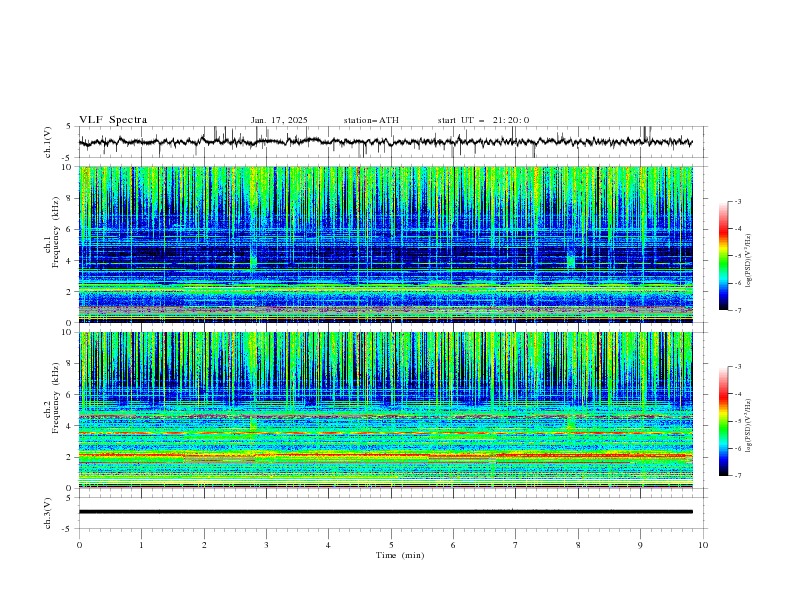Click the "5" tick label on the time axis

(x=391, y=545)
